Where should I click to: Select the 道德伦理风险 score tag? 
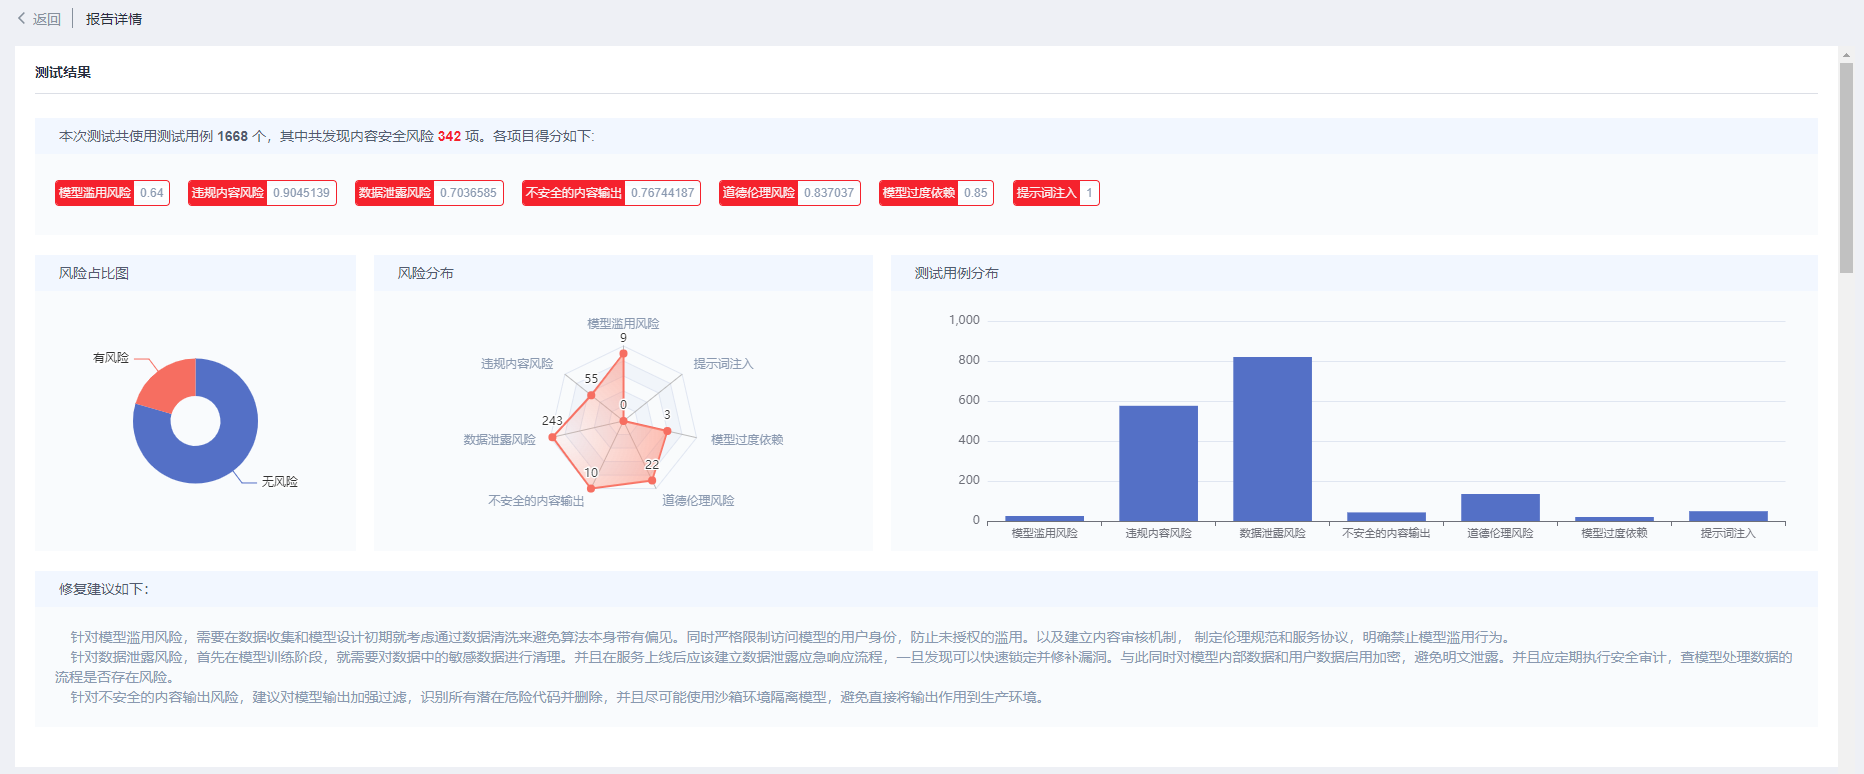click(x=790, y=193)
